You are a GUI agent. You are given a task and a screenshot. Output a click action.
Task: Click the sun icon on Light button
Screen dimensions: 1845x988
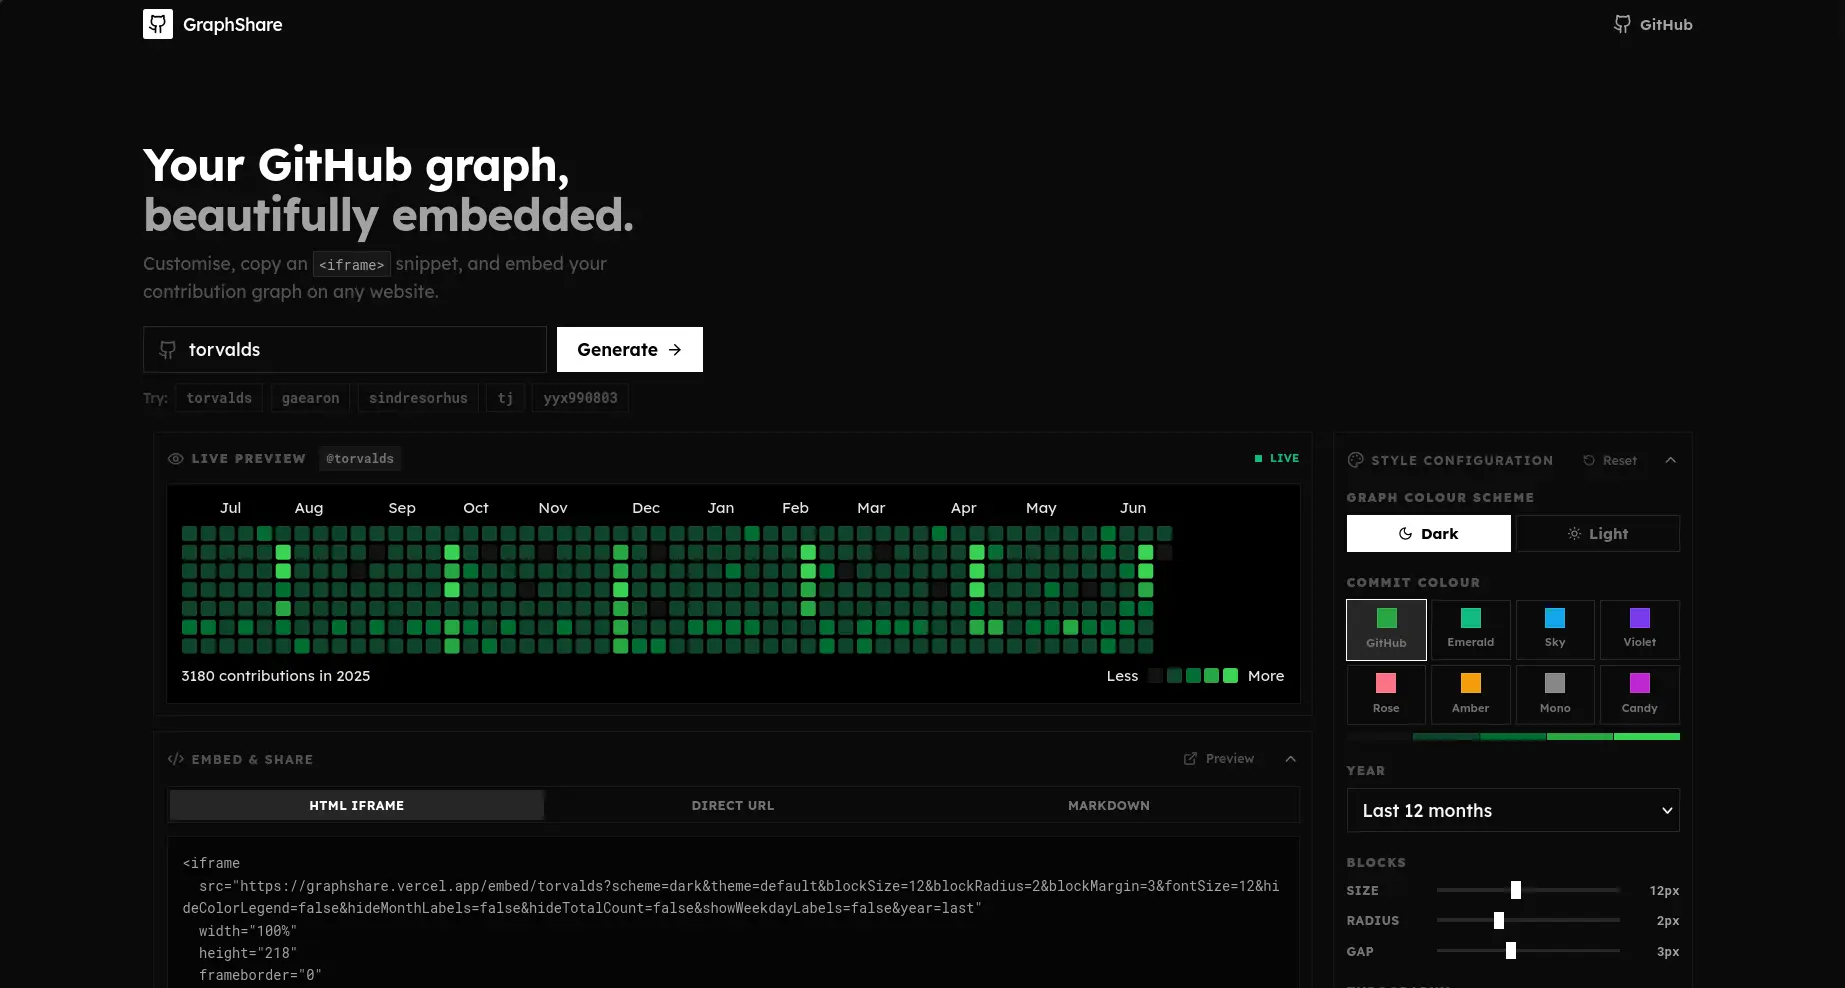pos(1574,534)
